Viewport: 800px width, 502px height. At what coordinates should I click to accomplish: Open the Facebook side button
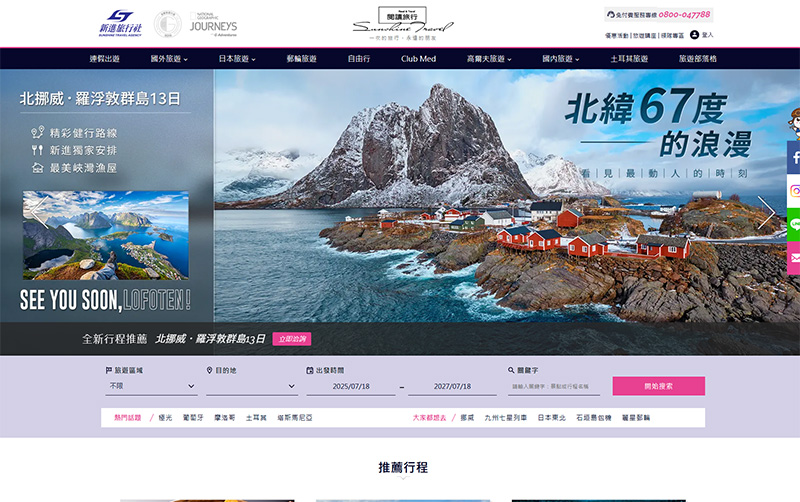793,158
